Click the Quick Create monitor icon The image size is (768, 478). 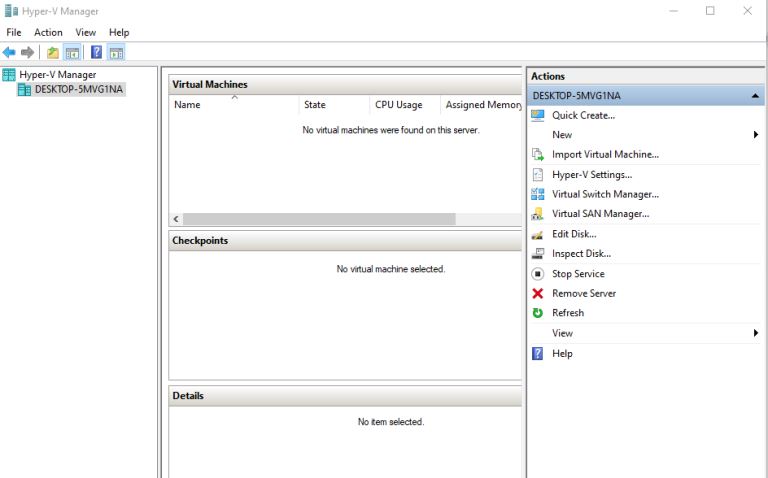click(537, 116)
